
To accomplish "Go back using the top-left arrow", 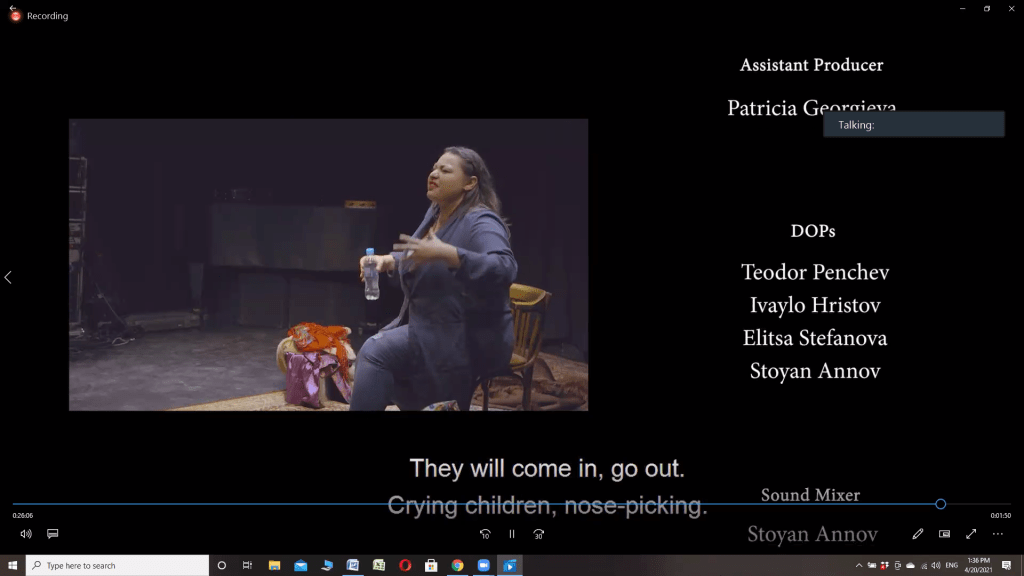I will (12, 8).
